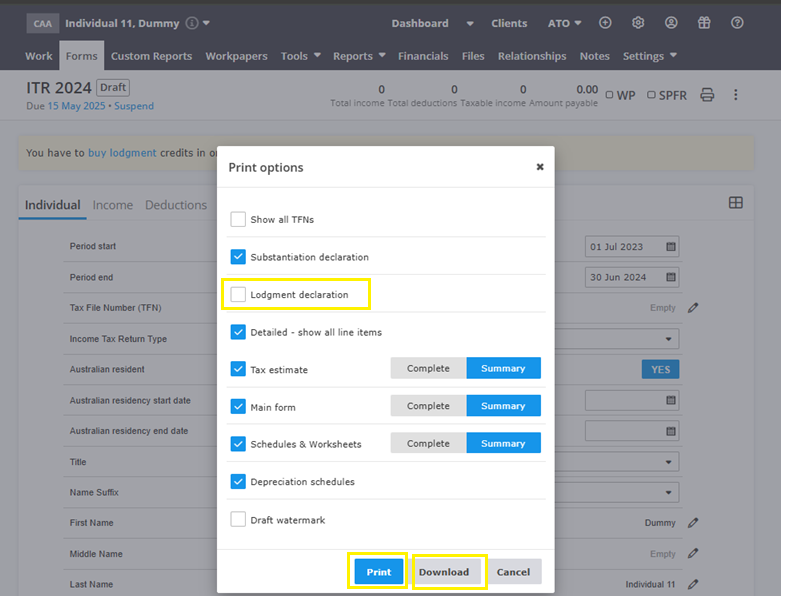
Task: Click the printer icon near SPFR
Action: point(707,95)
